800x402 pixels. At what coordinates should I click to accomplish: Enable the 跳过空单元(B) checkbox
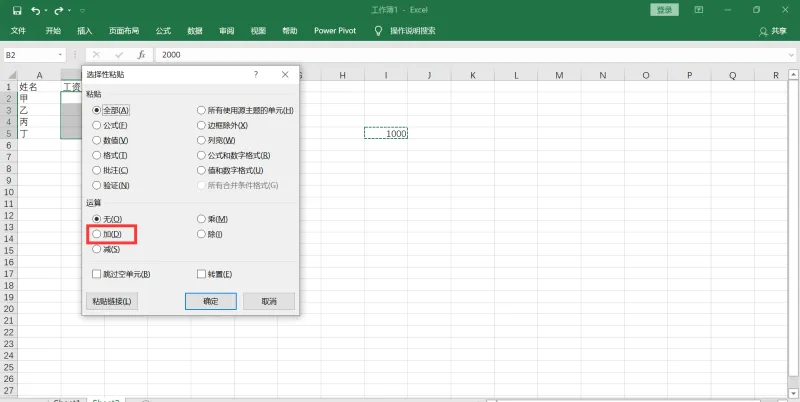point(96,274)
